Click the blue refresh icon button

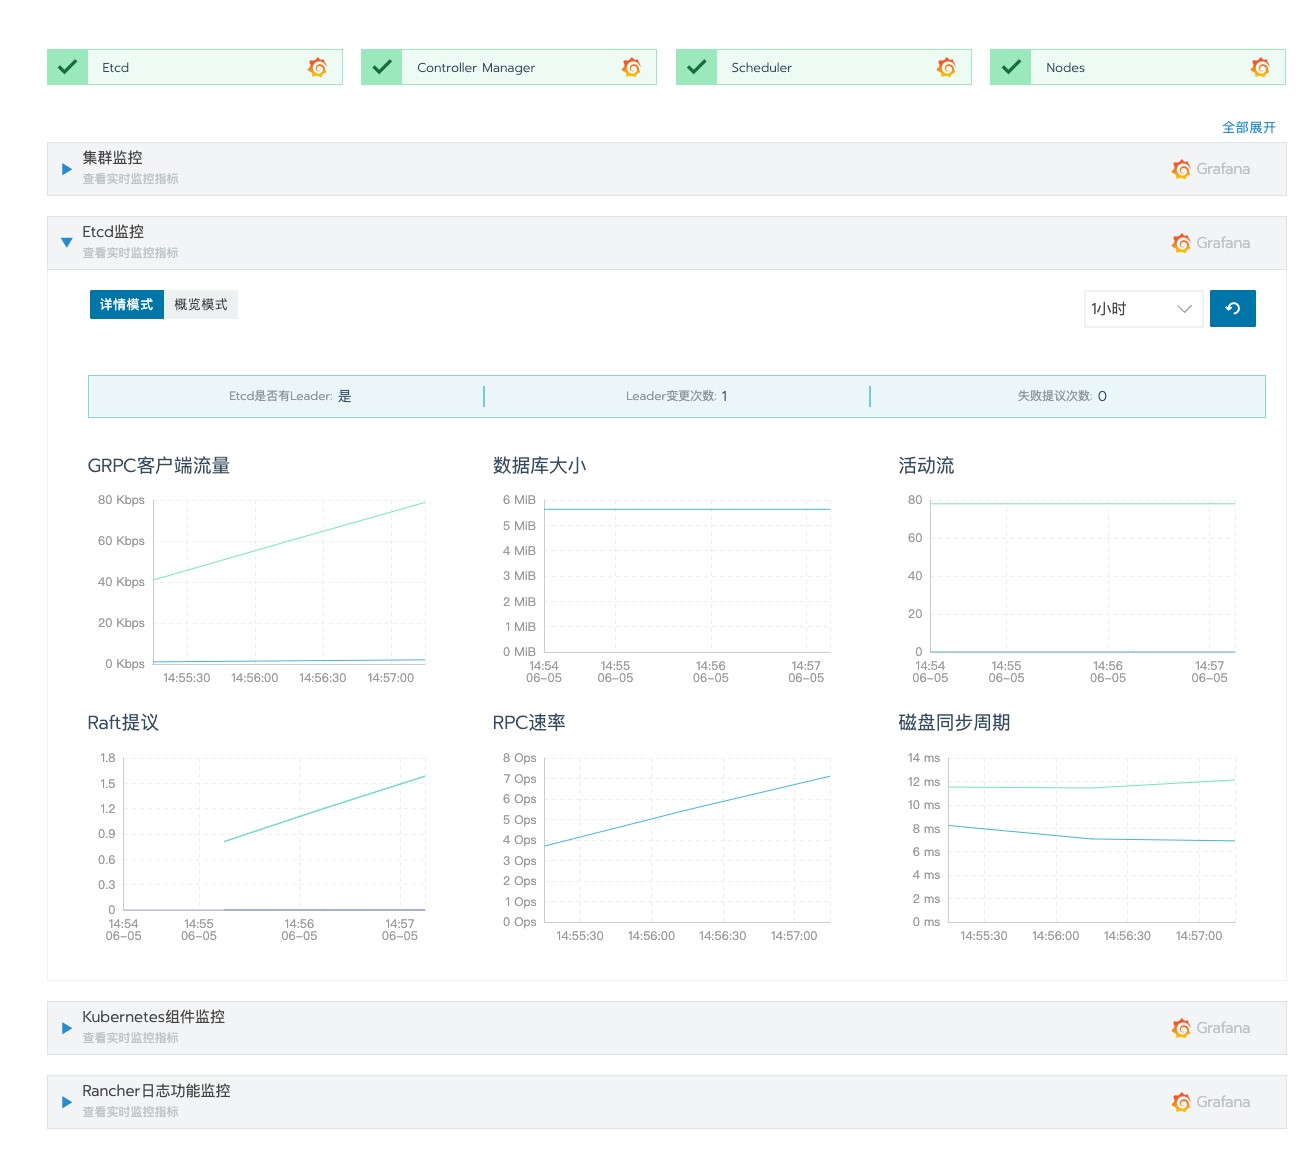(1232, 308)
